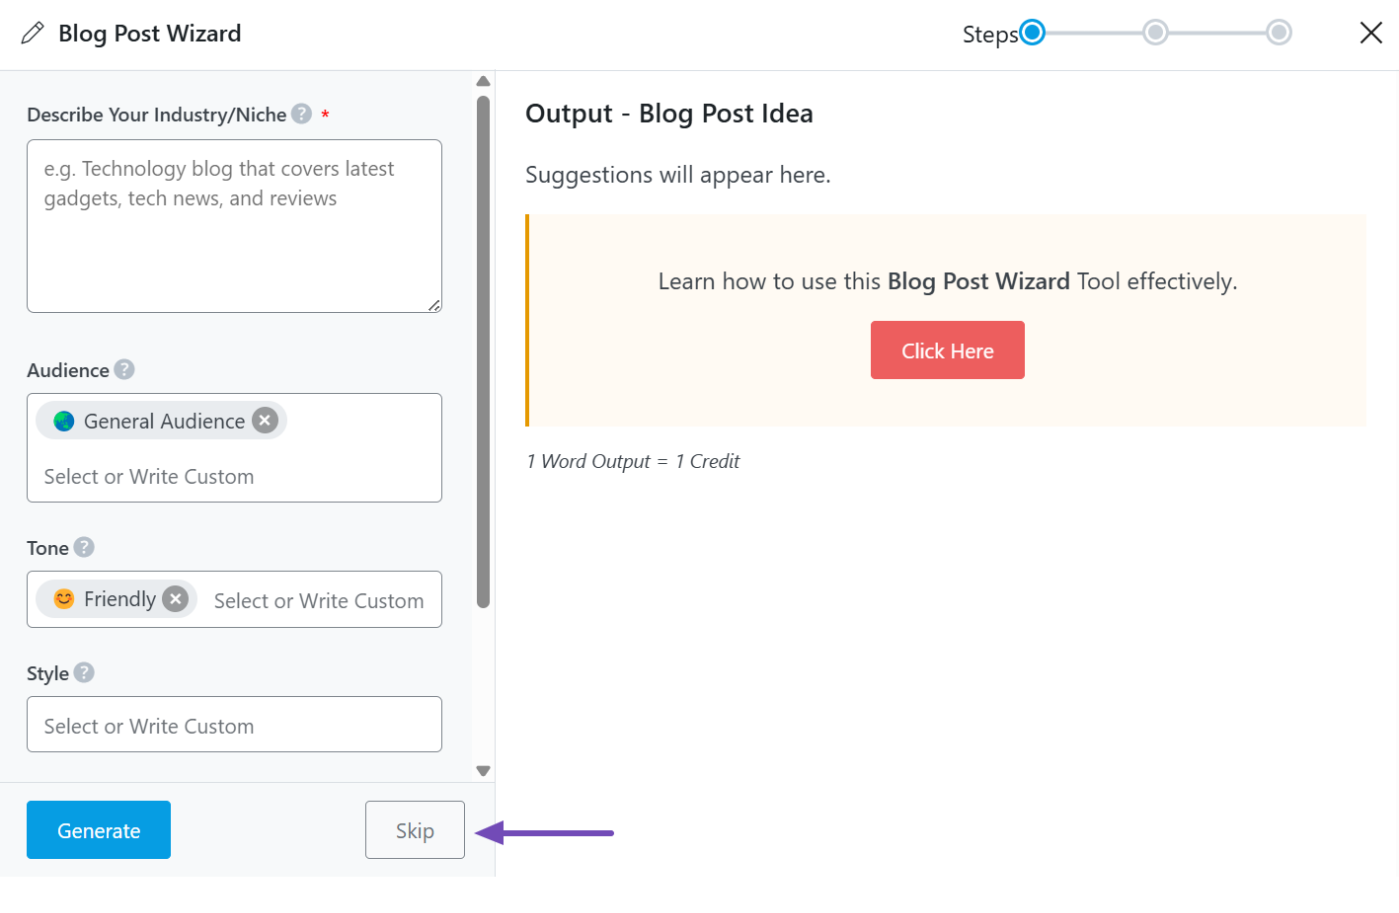The image size is (1399, 913).
Task: Click the red Click Here button
Action: [947, 350]
